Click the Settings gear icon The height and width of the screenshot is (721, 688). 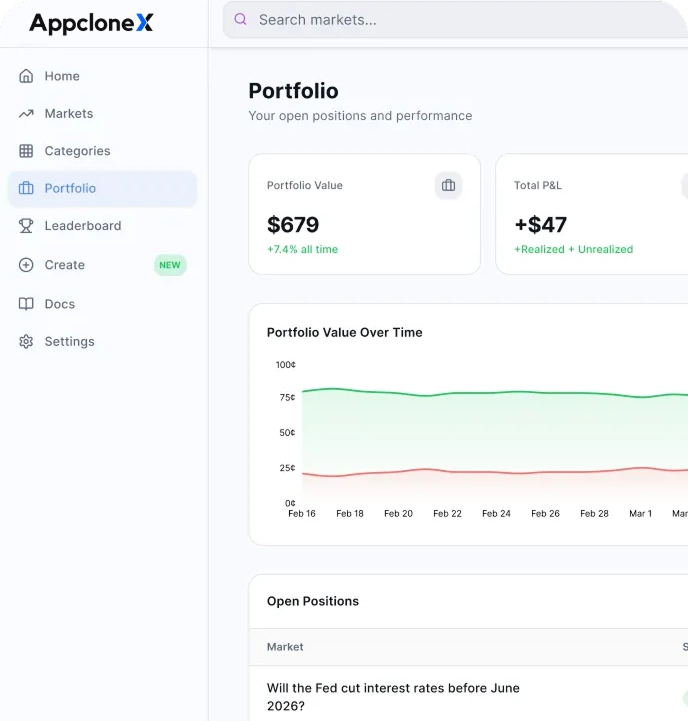click(26, 342)
